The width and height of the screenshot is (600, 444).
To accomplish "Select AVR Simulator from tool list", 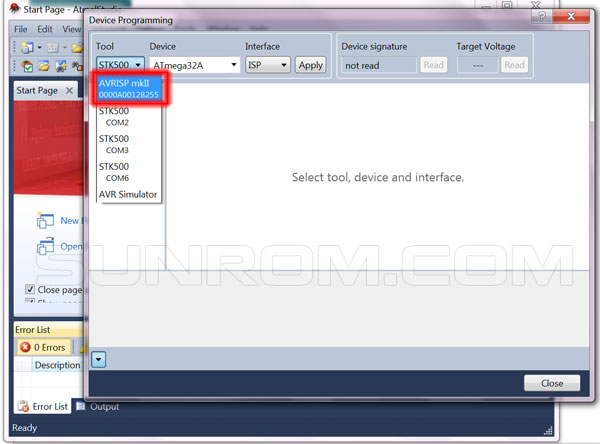I will pos(128,194).
